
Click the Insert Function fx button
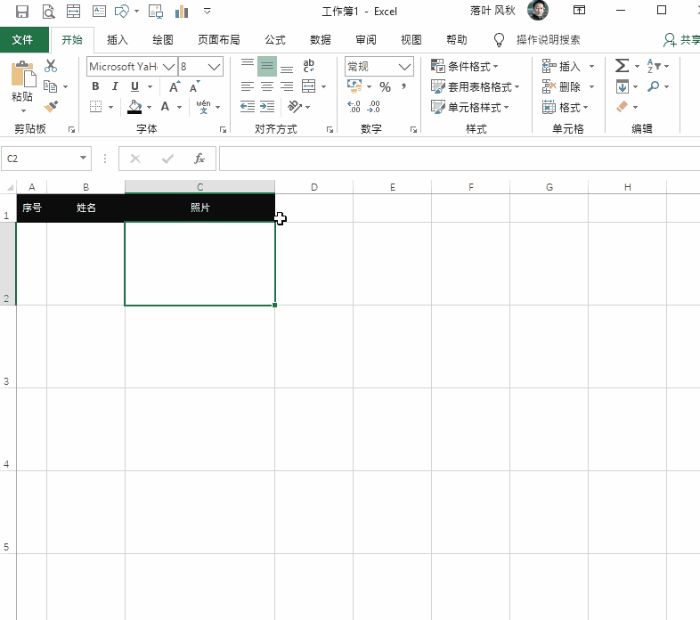(199, 158)
